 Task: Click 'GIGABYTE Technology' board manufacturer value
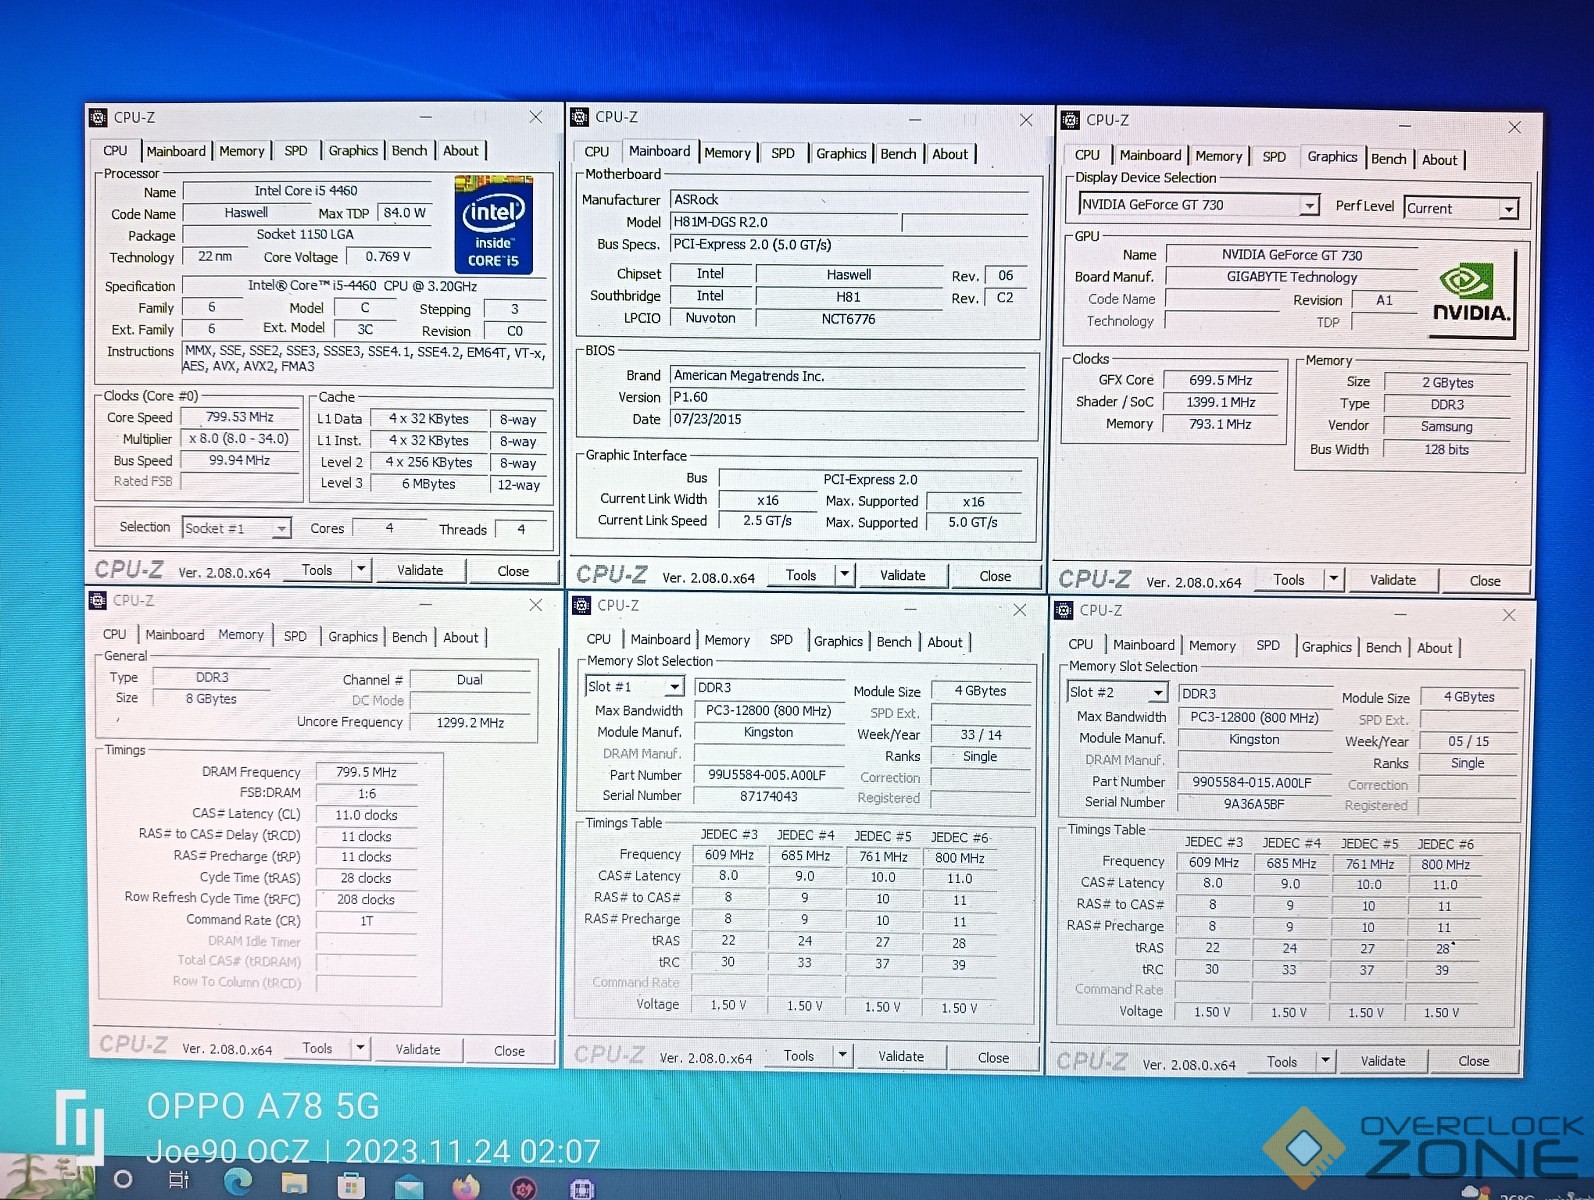[x=1291, y=277]
